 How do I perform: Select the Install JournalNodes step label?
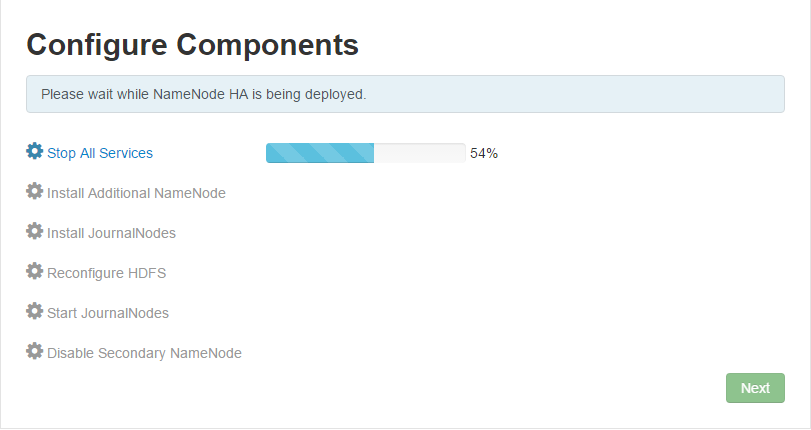[111, 233]
